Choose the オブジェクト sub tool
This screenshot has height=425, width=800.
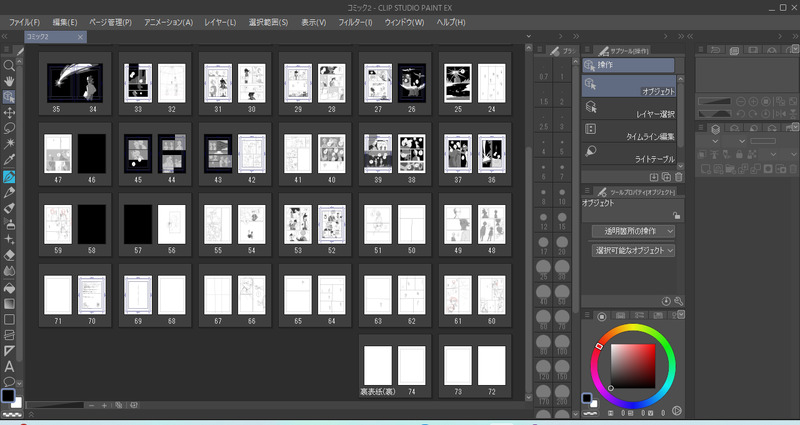pyautogui.click(x=629, y=86)
